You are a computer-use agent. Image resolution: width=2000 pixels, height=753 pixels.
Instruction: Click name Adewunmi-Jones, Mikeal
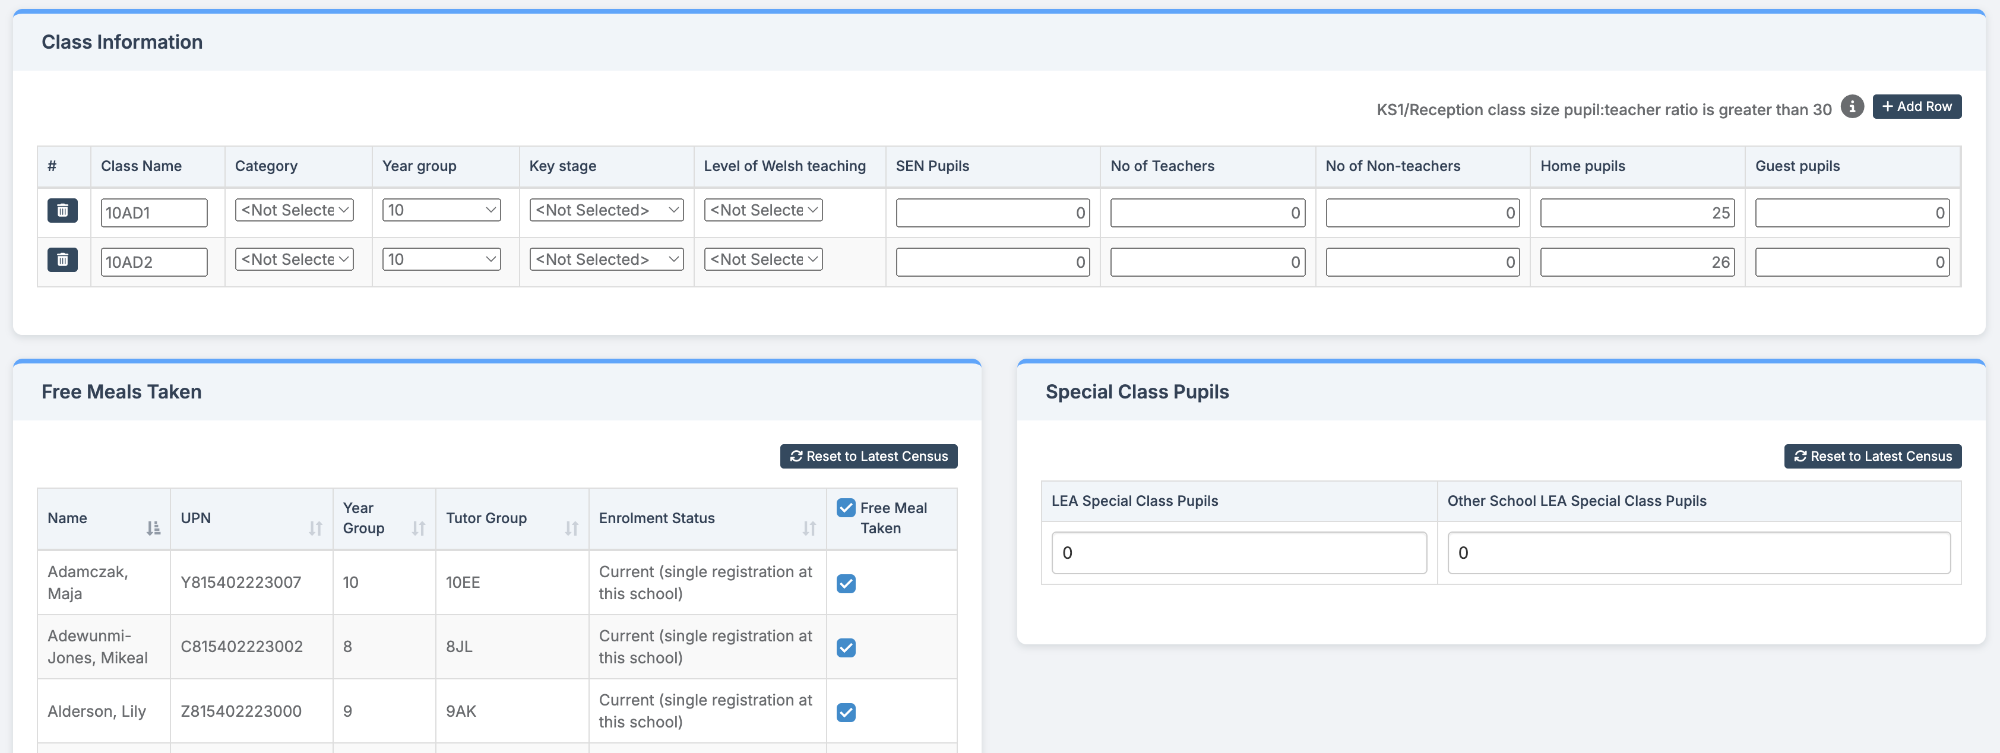(98, 646)
